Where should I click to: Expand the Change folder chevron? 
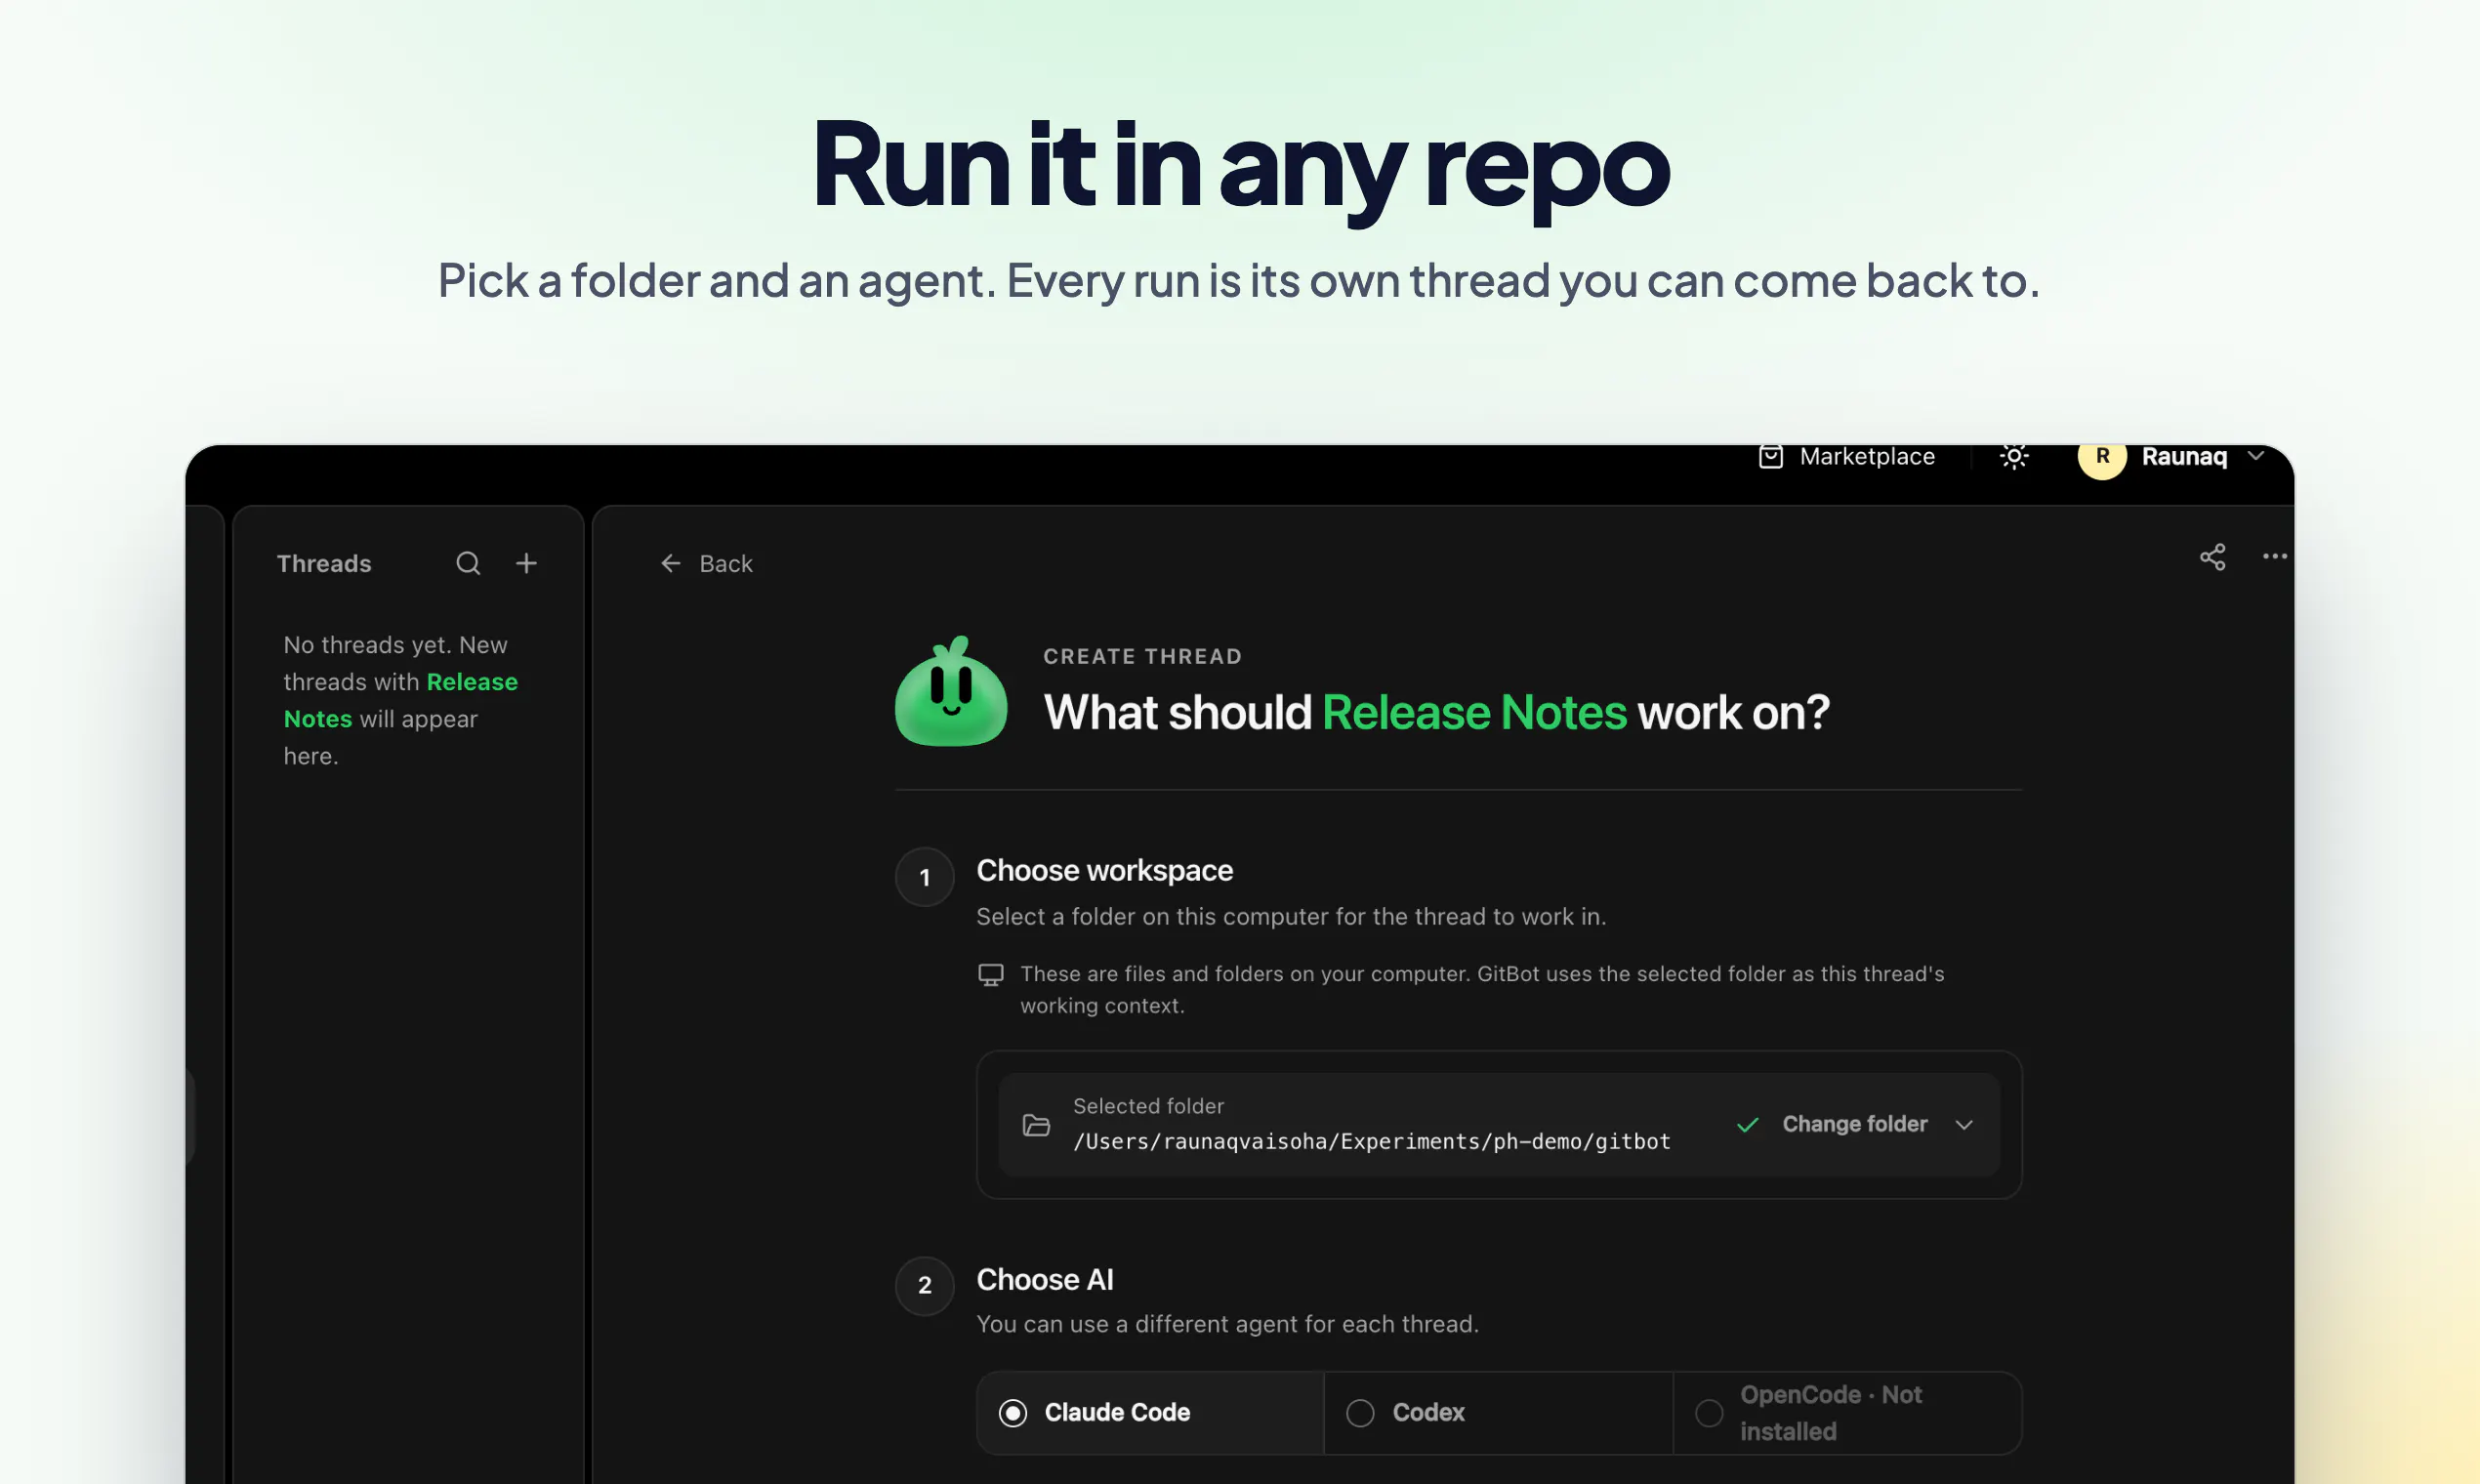[x=1964, y=1125]
